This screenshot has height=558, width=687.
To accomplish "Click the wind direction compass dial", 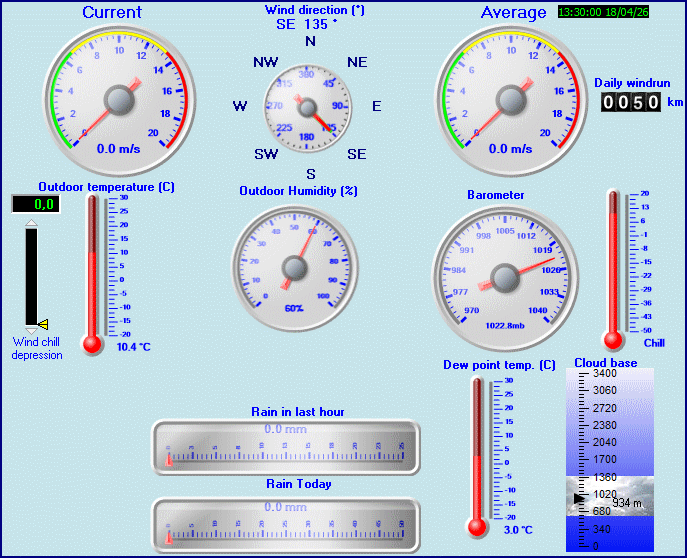I will (309, 106).
